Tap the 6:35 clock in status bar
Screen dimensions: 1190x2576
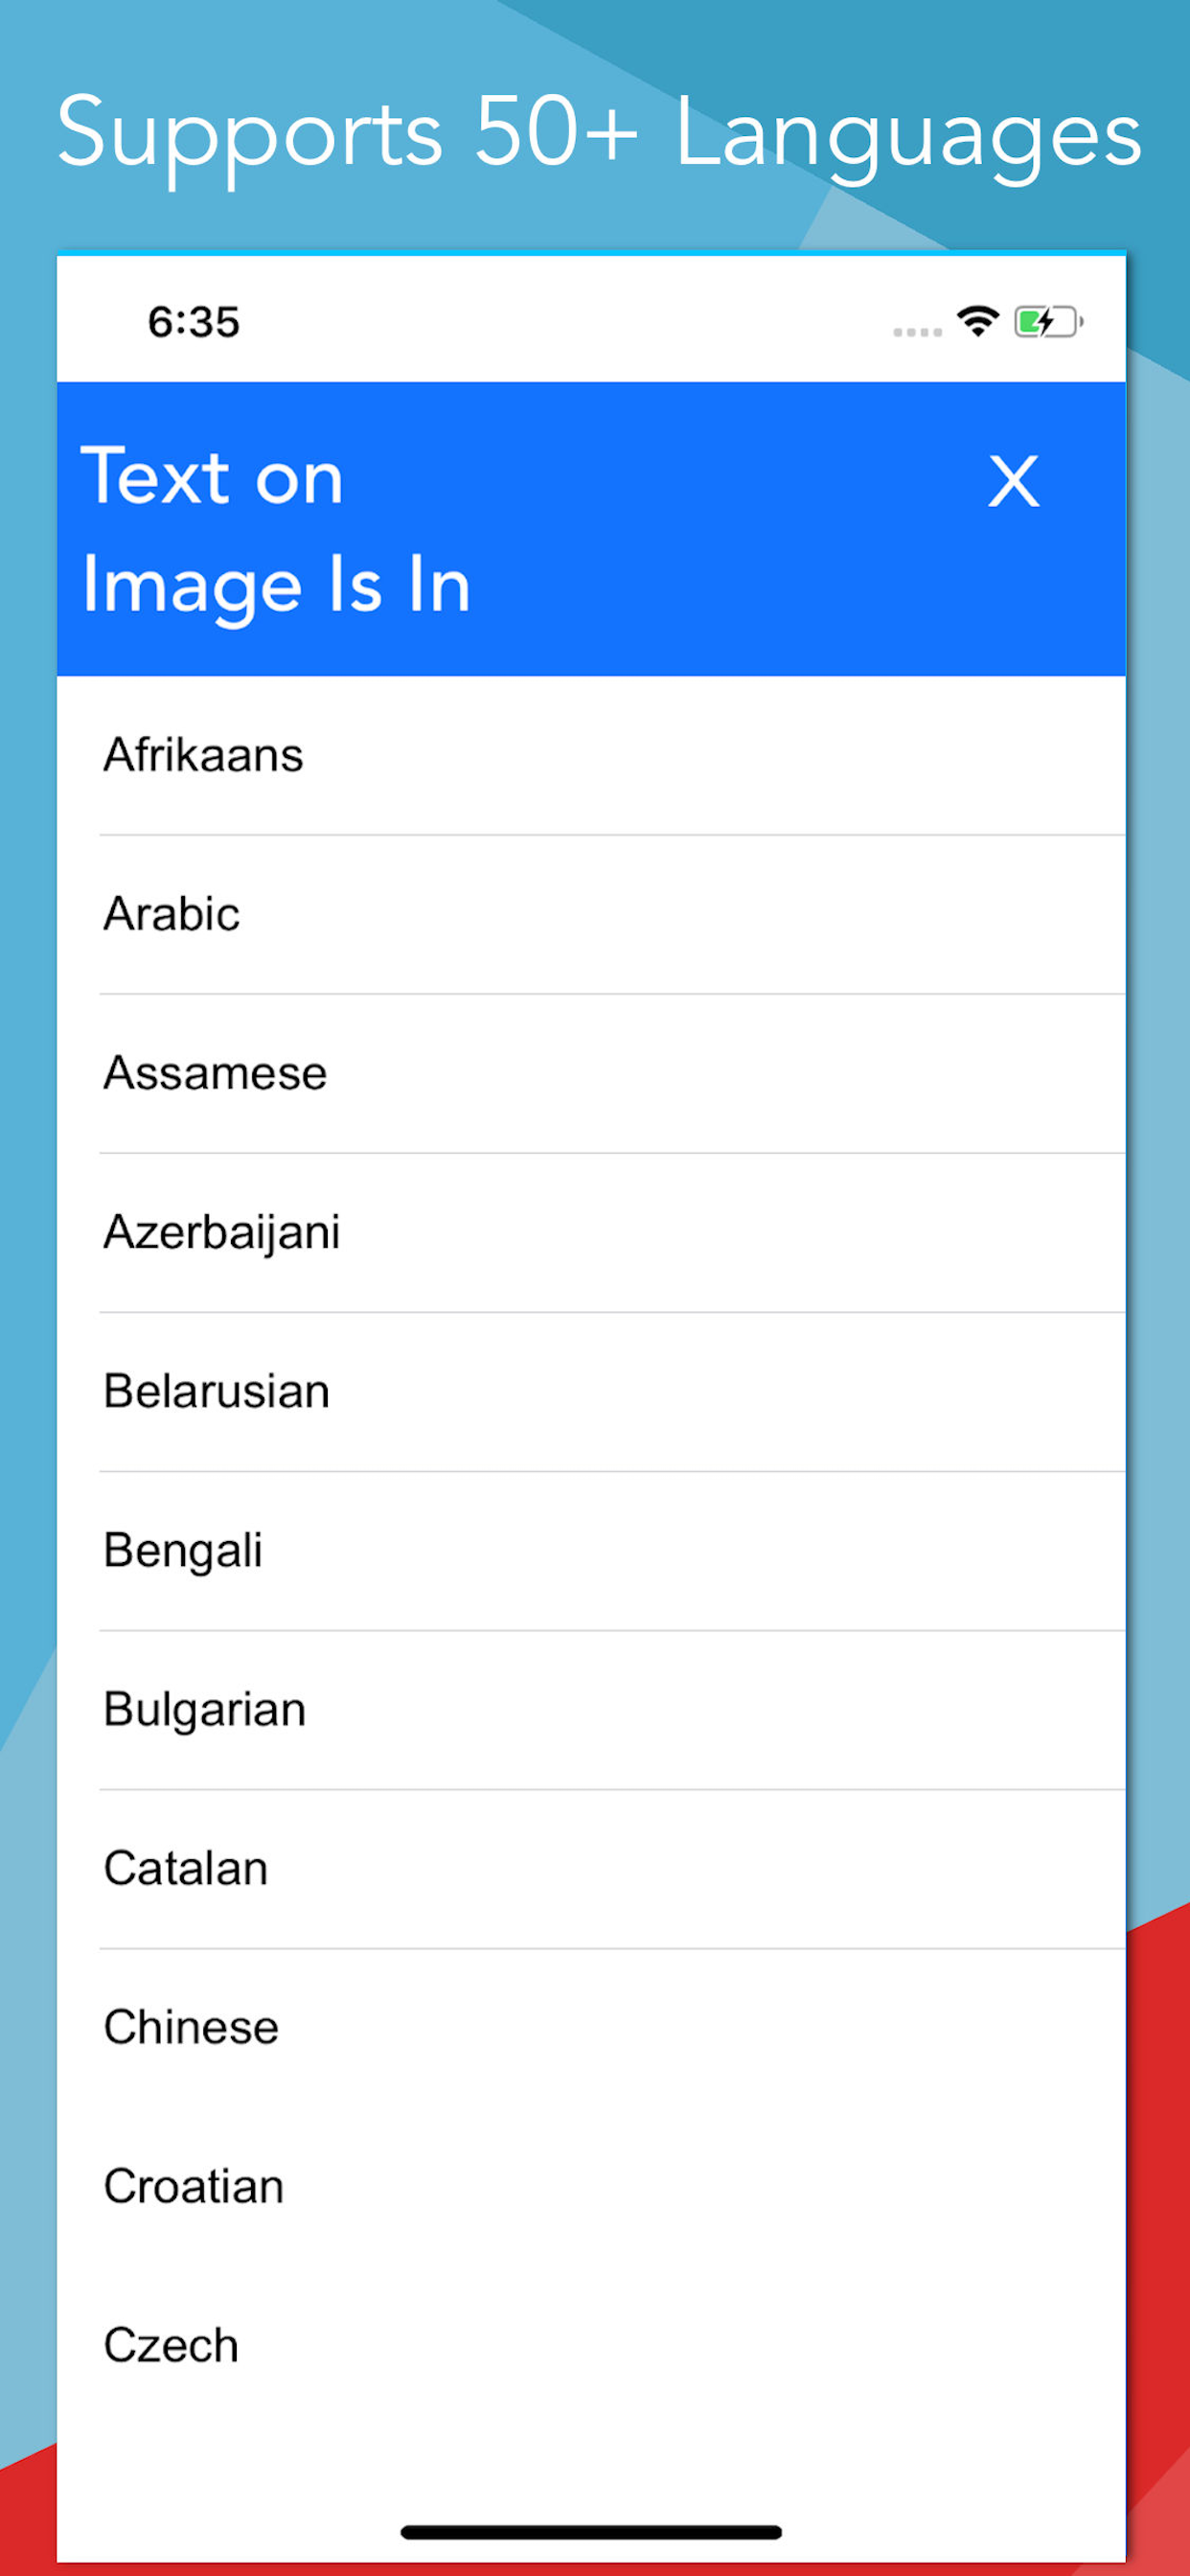[194, 322]
